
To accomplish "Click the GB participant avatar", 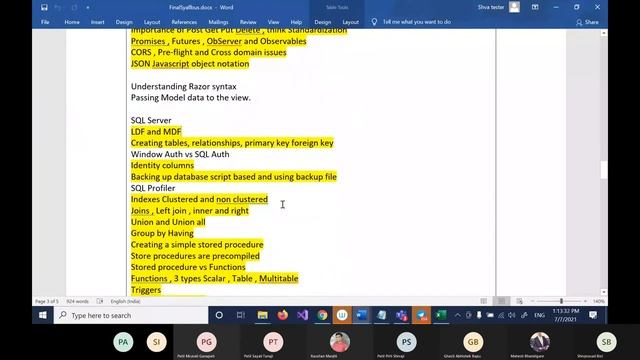I will (473, 342).
